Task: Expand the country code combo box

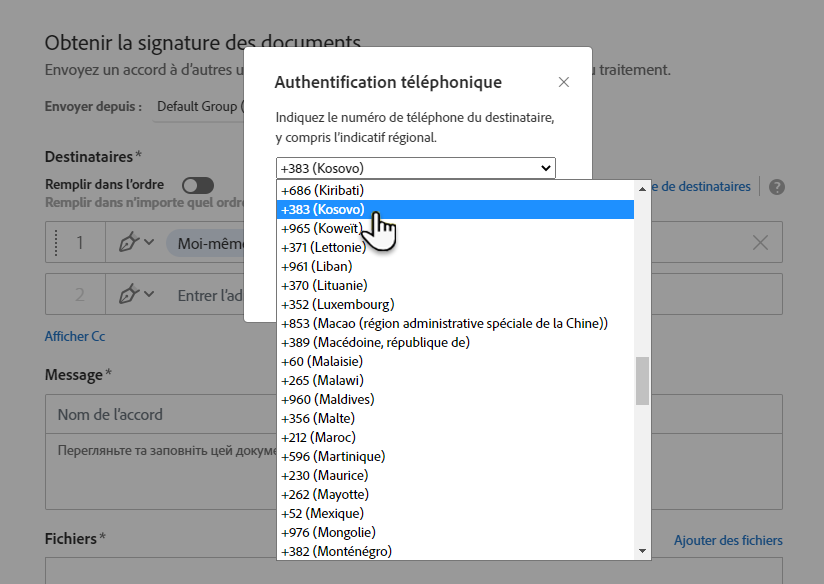Action: point(415,168)
